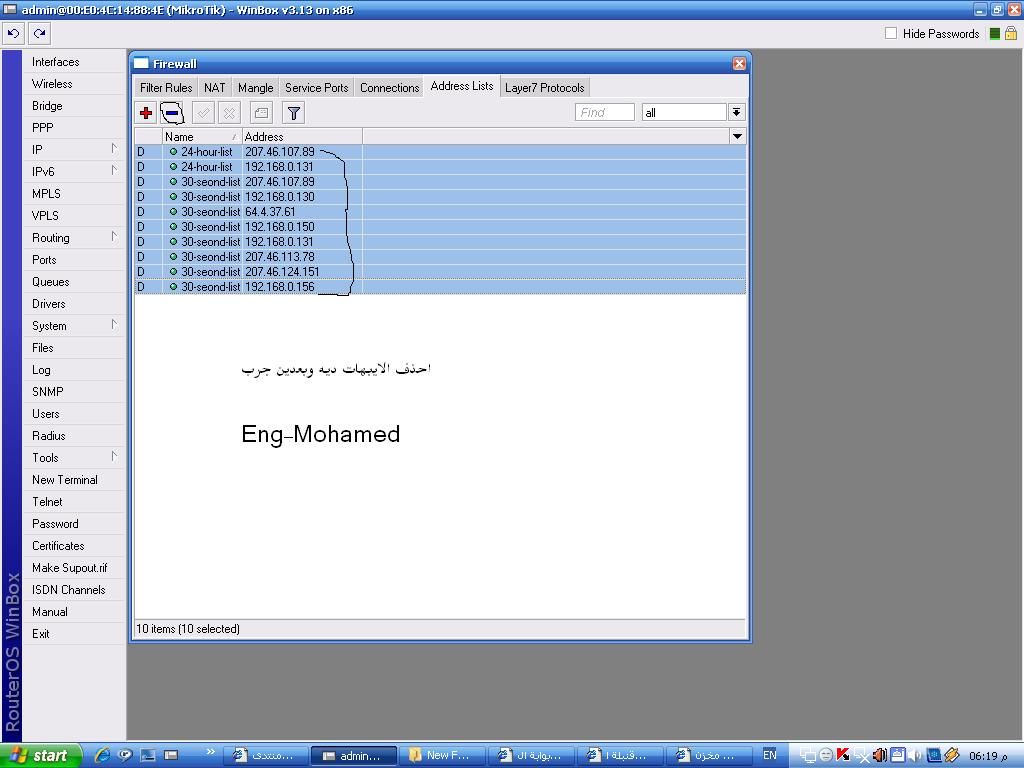Viewport: 1024px width, 768px height.
Task: Select 30-seond-list row 207.46.124.151
Action: coord(440,272)
